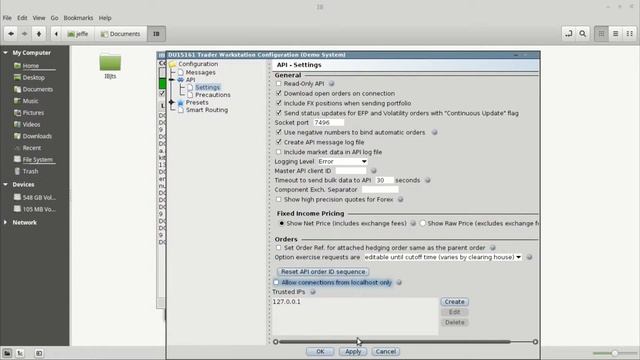
Task: Click show places icon in status bar
Action: 7,353
